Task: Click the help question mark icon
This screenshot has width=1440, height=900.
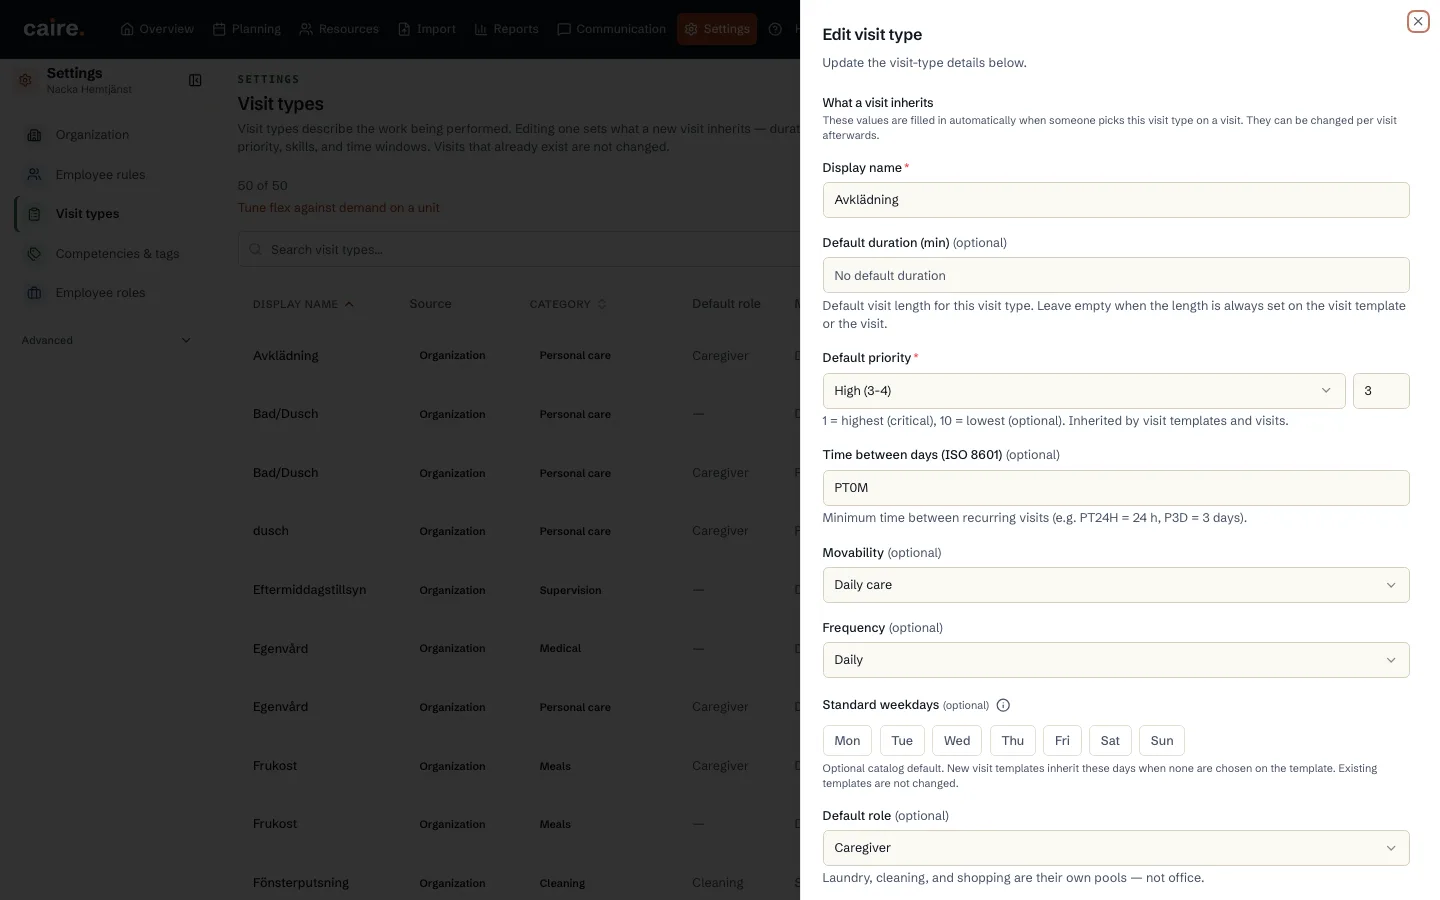Action: point(775,29)
